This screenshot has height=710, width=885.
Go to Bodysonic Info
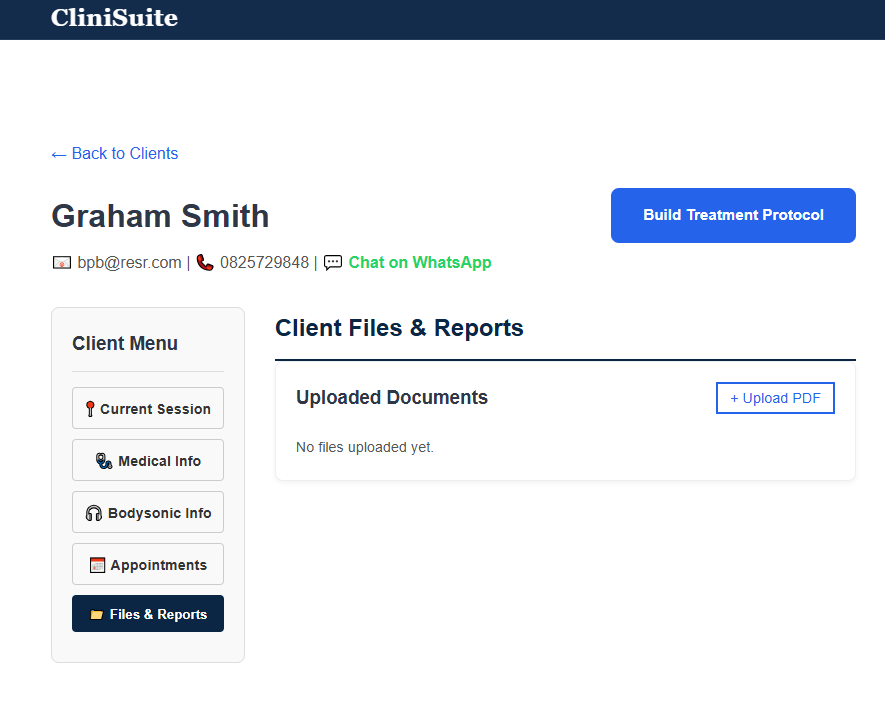[148, 512]
